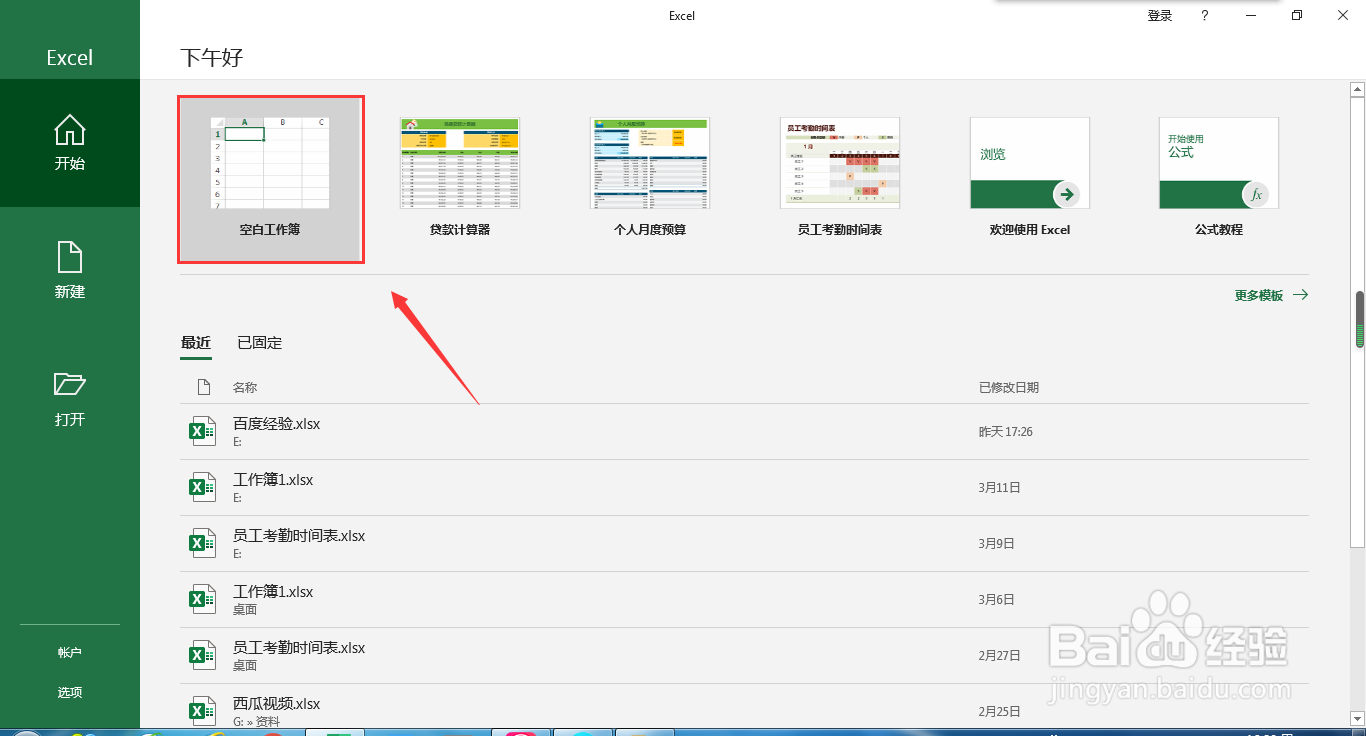Viewport: 1366px width, 736px height.
Task: Open 选项 in the sidebar
Action: pyautogui.click(x=70, y=692)
